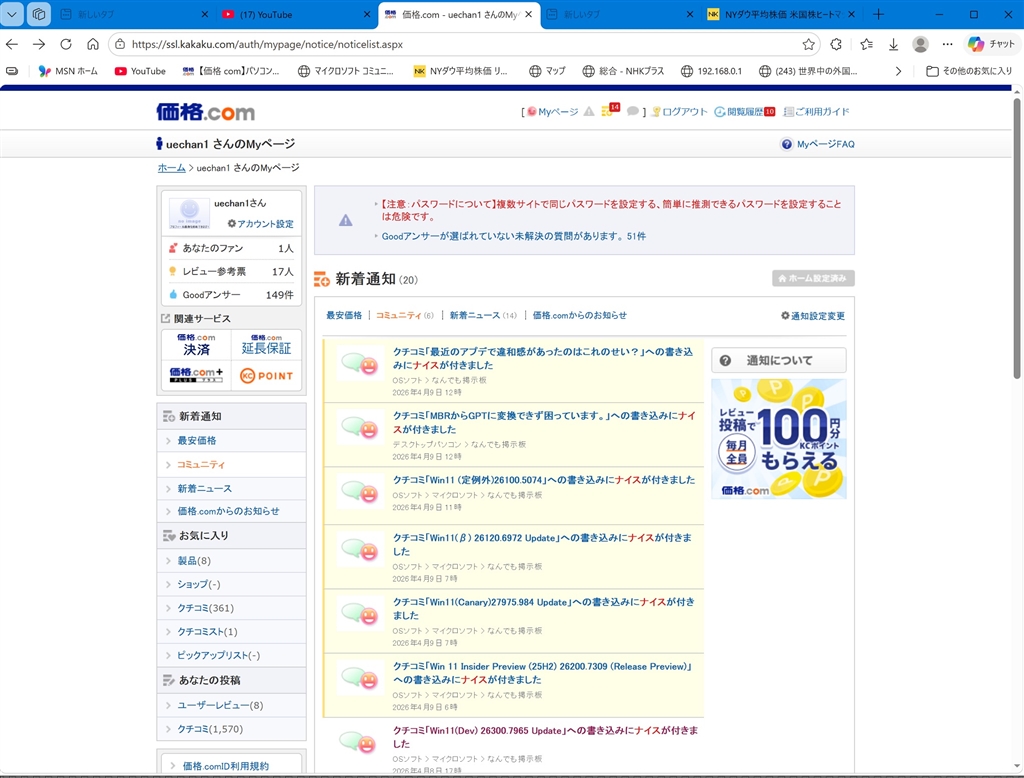This screenshot has width=1024, height=778.
Task: Open unresolved Goodアンサー questions 51件 link
Action: [x=513, y=236]
